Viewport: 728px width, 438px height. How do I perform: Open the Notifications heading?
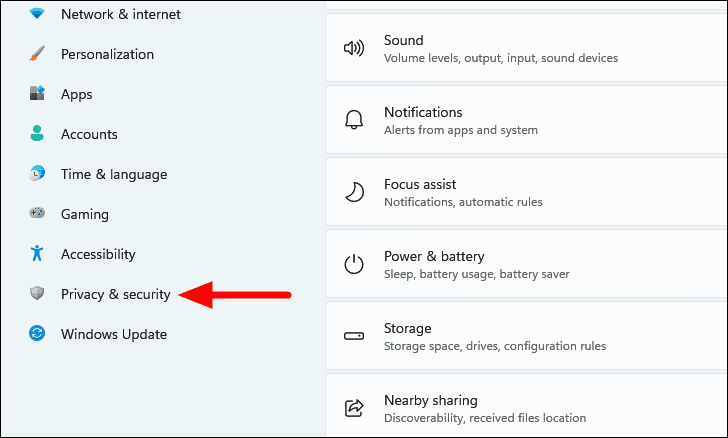(423, 112)
